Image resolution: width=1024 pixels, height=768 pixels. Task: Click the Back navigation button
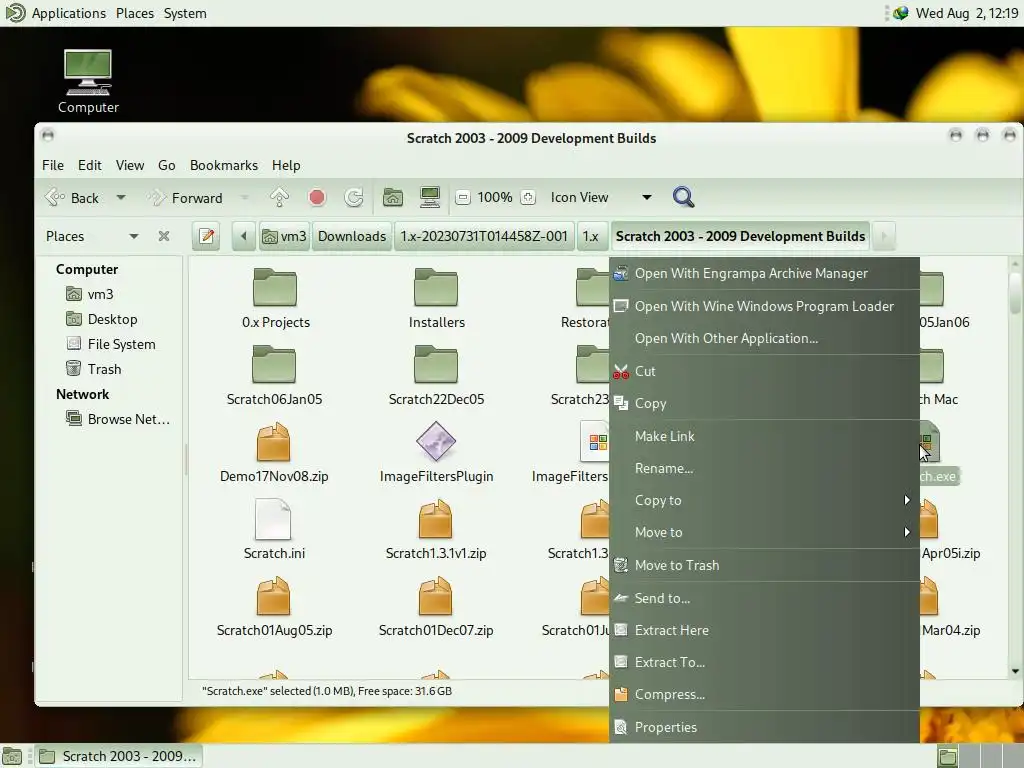click(x=72, y=197)
